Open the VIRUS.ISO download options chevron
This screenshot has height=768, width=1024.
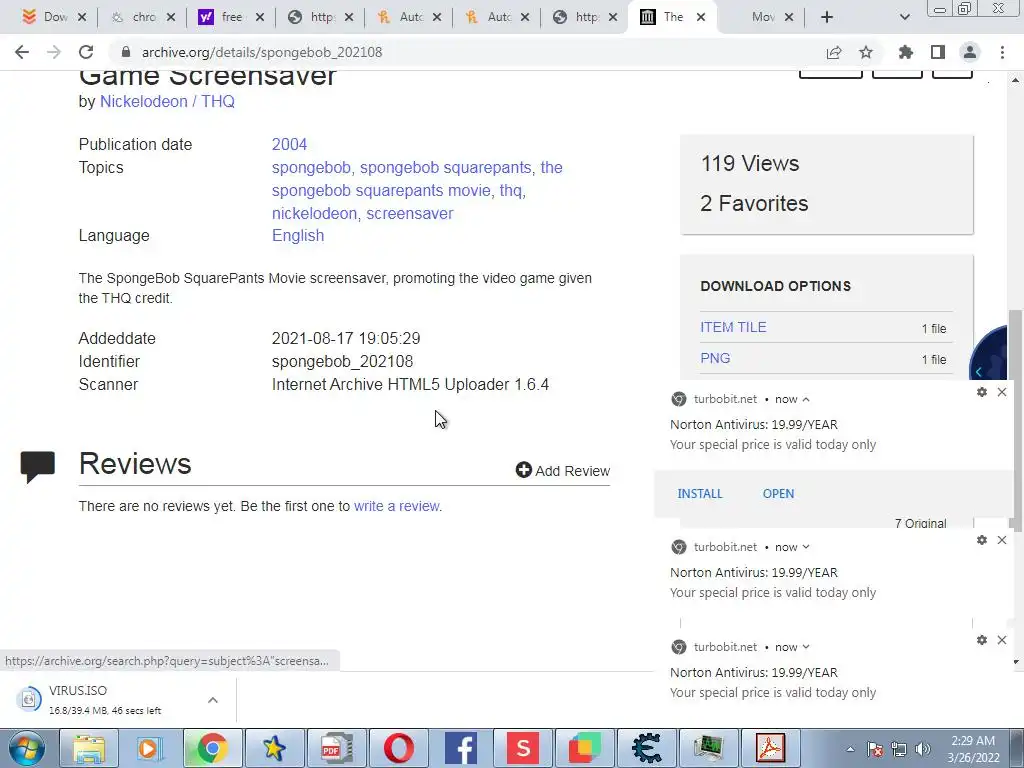point(213,700)
